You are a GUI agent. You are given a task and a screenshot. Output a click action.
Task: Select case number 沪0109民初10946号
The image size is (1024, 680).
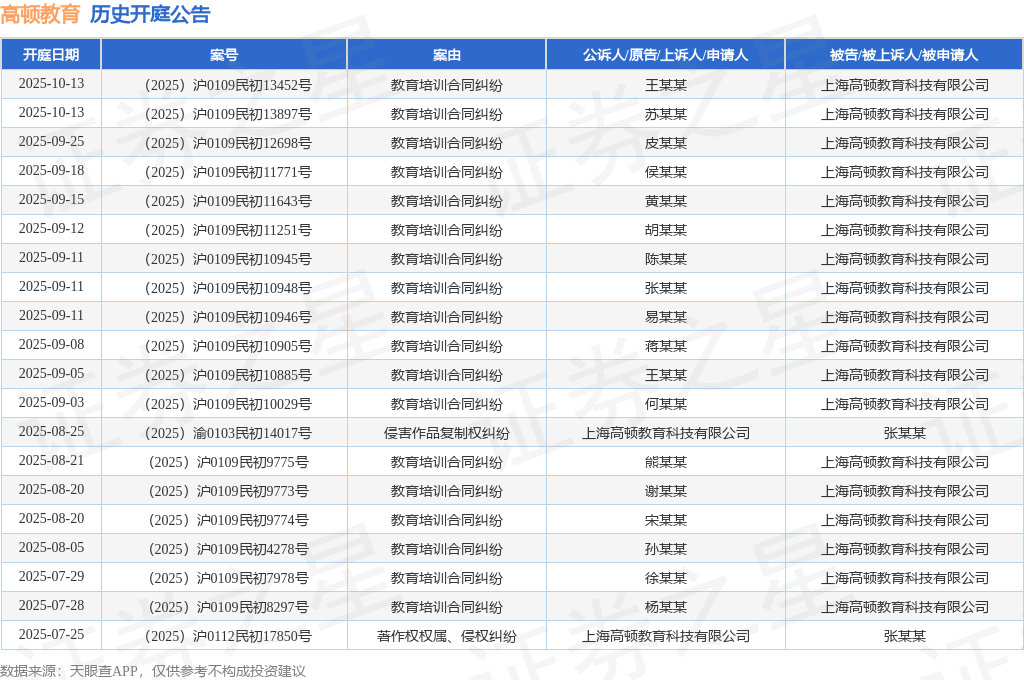pos(228,317)
